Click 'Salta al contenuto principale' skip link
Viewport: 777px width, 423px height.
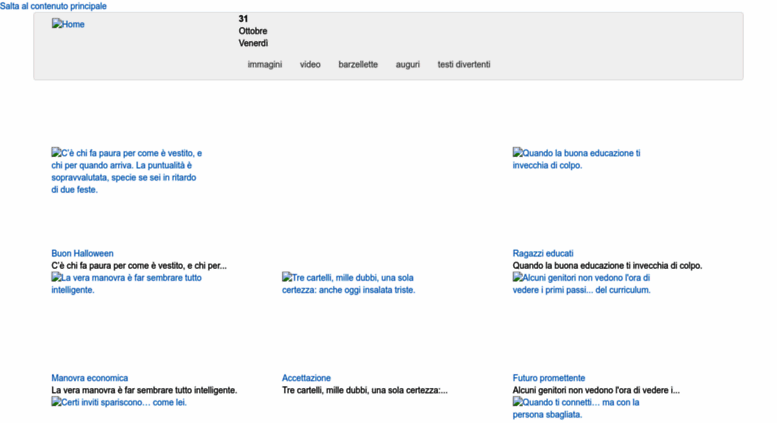(x=53, y=6)
